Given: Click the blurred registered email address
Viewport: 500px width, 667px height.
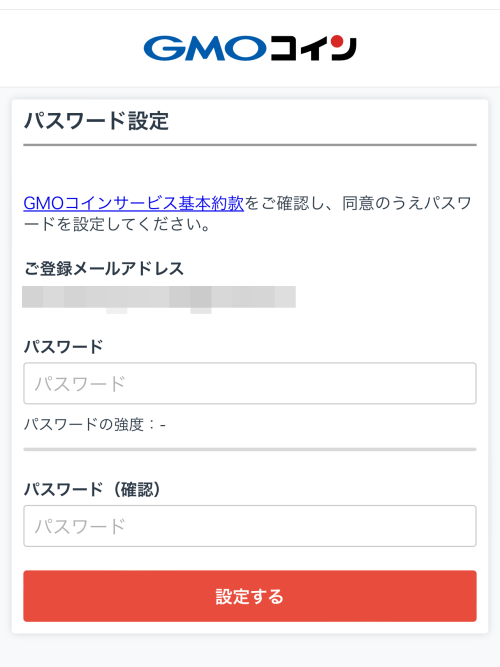Looking at the screenshot, I should coord(159,298).
